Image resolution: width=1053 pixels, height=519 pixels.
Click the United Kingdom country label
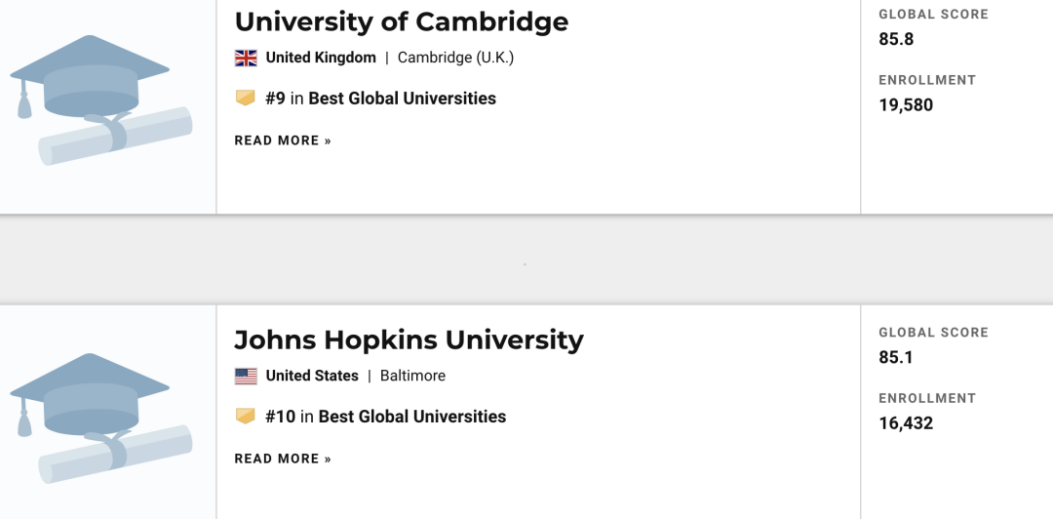point(321,58)
